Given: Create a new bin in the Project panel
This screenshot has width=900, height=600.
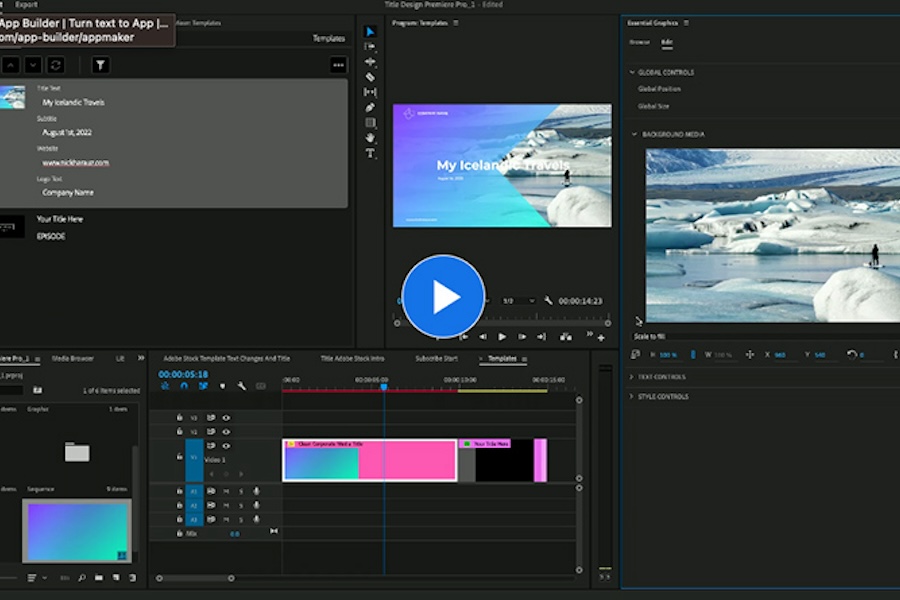Looking at the screenshot, I should click(99, 578).
